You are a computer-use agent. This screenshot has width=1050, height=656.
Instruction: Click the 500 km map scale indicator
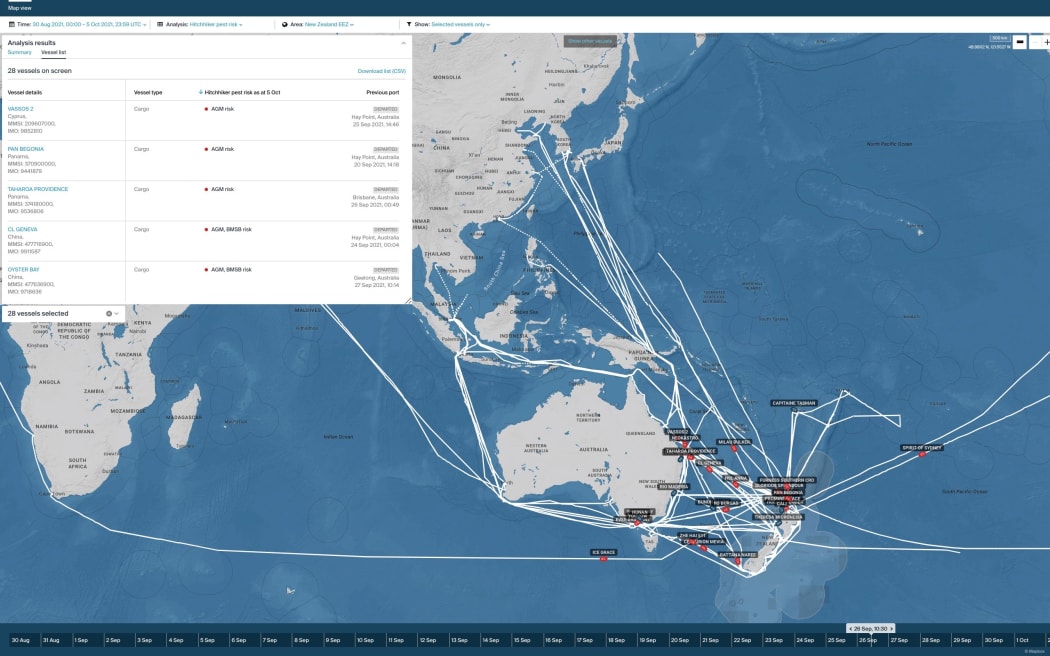1000,39
